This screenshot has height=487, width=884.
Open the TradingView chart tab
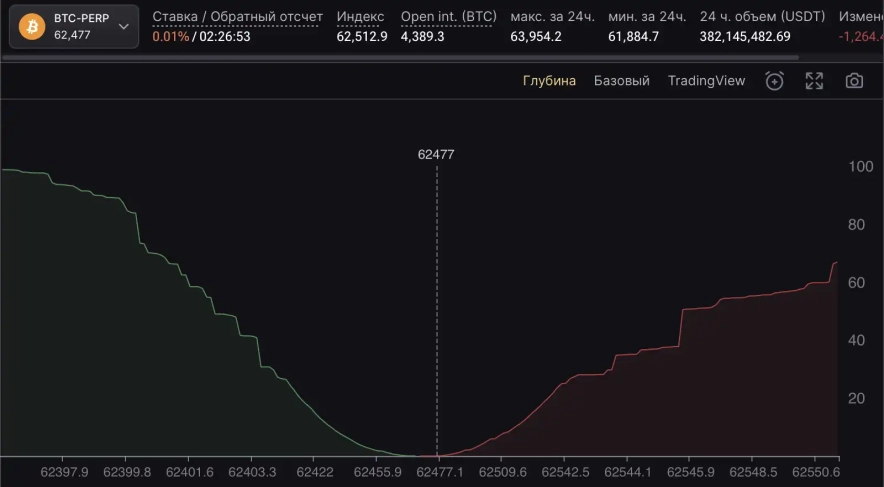pos(706,81)
